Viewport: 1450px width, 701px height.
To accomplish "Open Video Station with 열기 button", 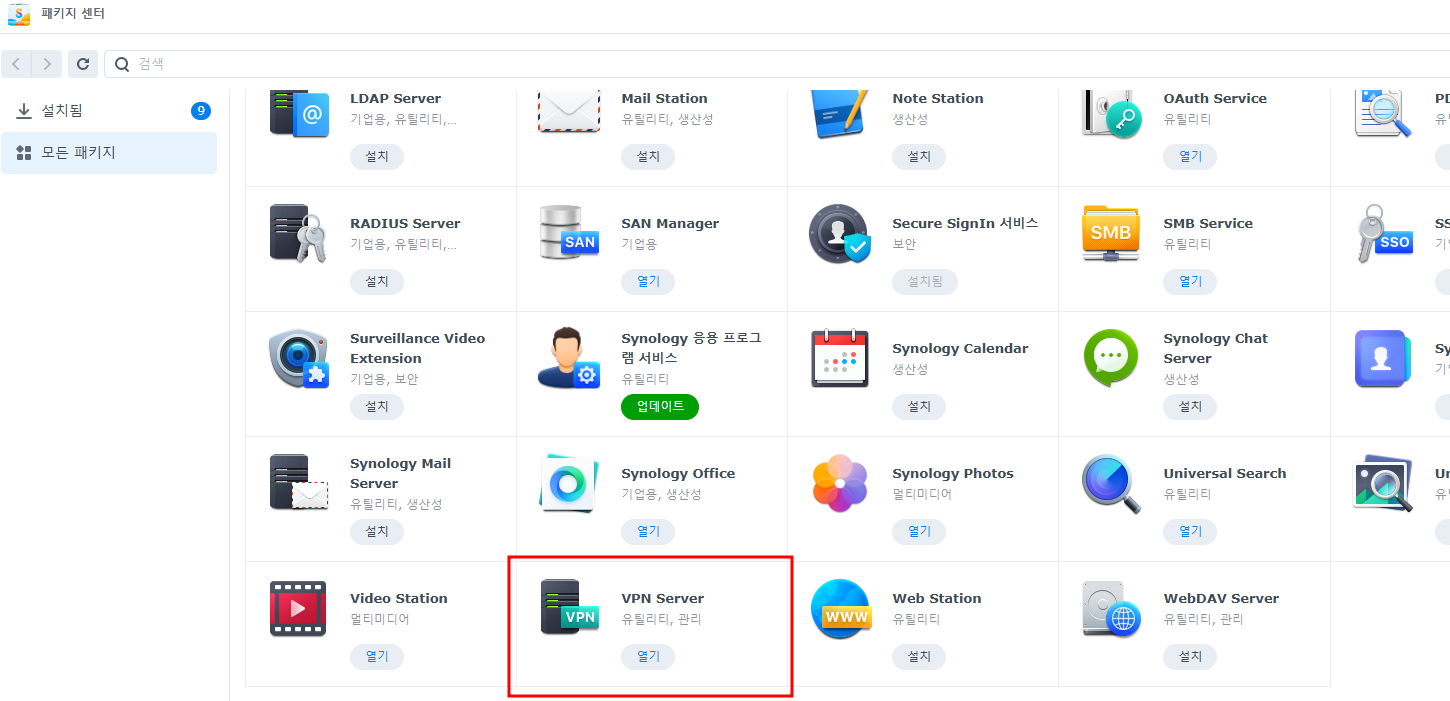I will click(x=377, y=657).
